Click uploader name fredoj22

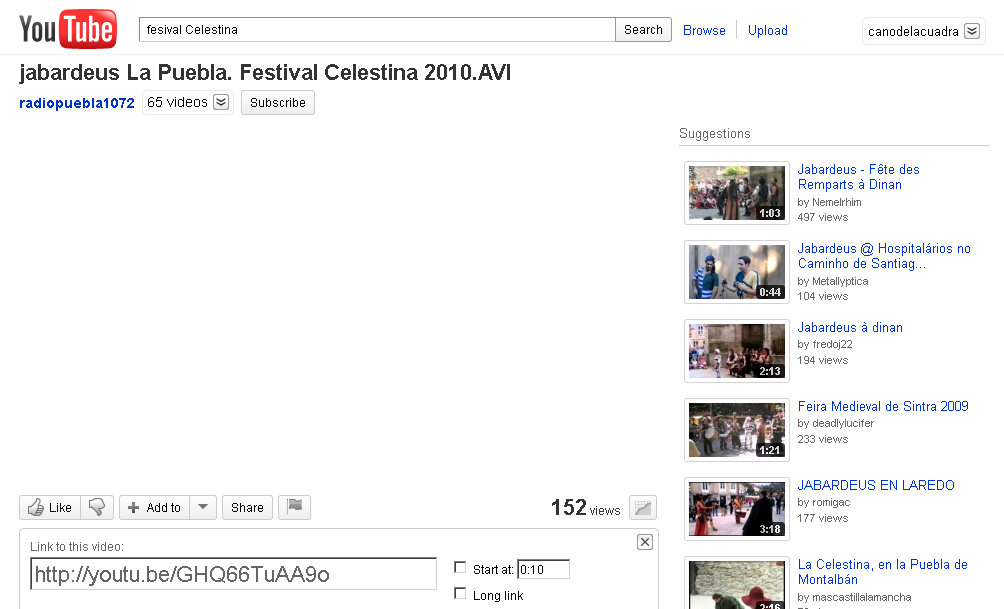point(832,345)
